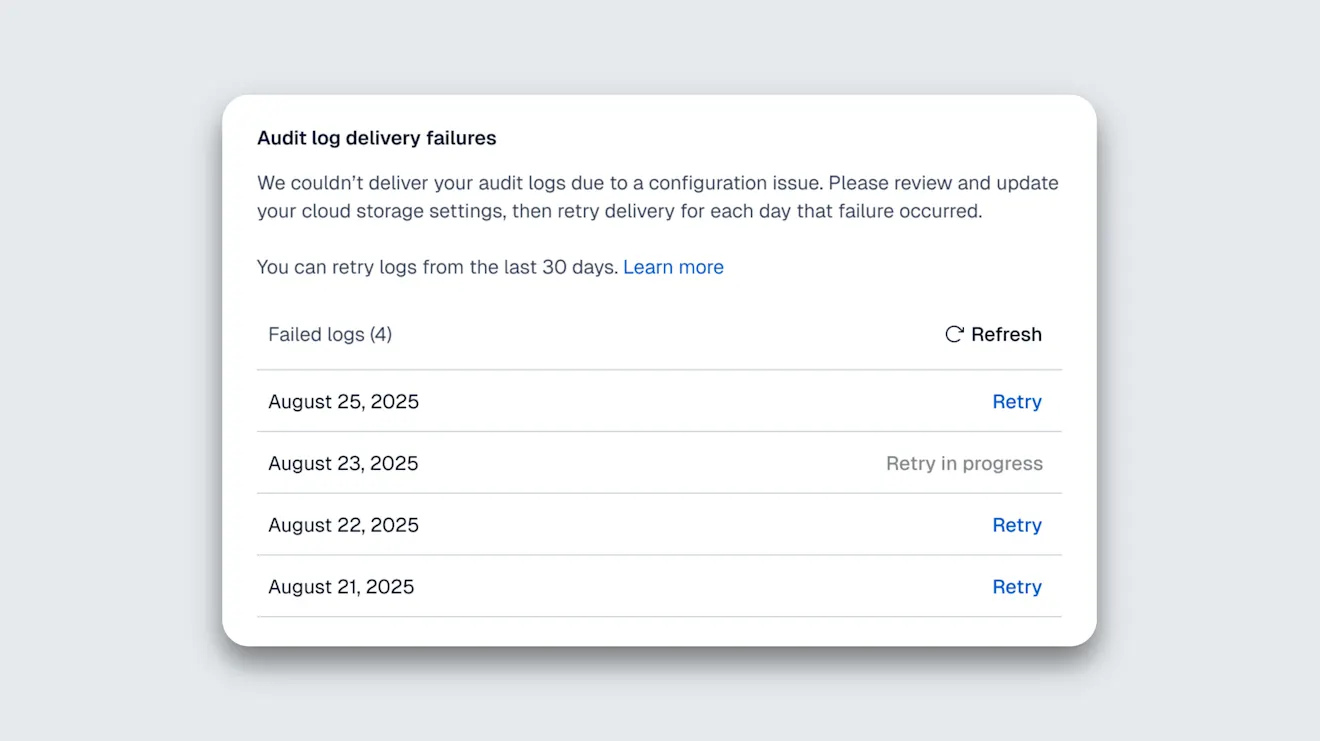Retry delivery for August 21, 2025
Screen dimensions: 1320x741
point(1017,587)
